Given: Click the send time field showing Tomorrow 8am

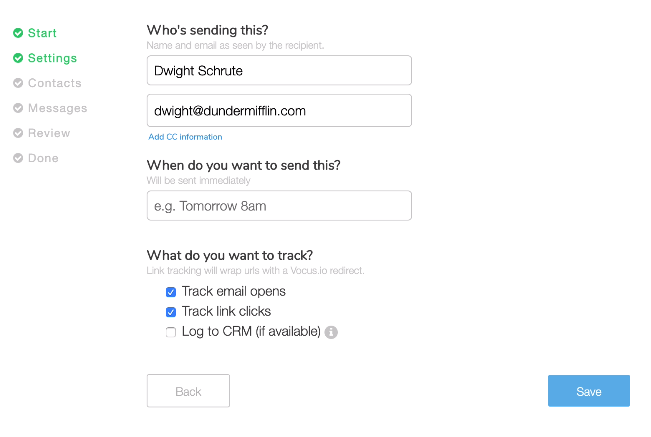Looking at the screenshot, I should [279, 206].
